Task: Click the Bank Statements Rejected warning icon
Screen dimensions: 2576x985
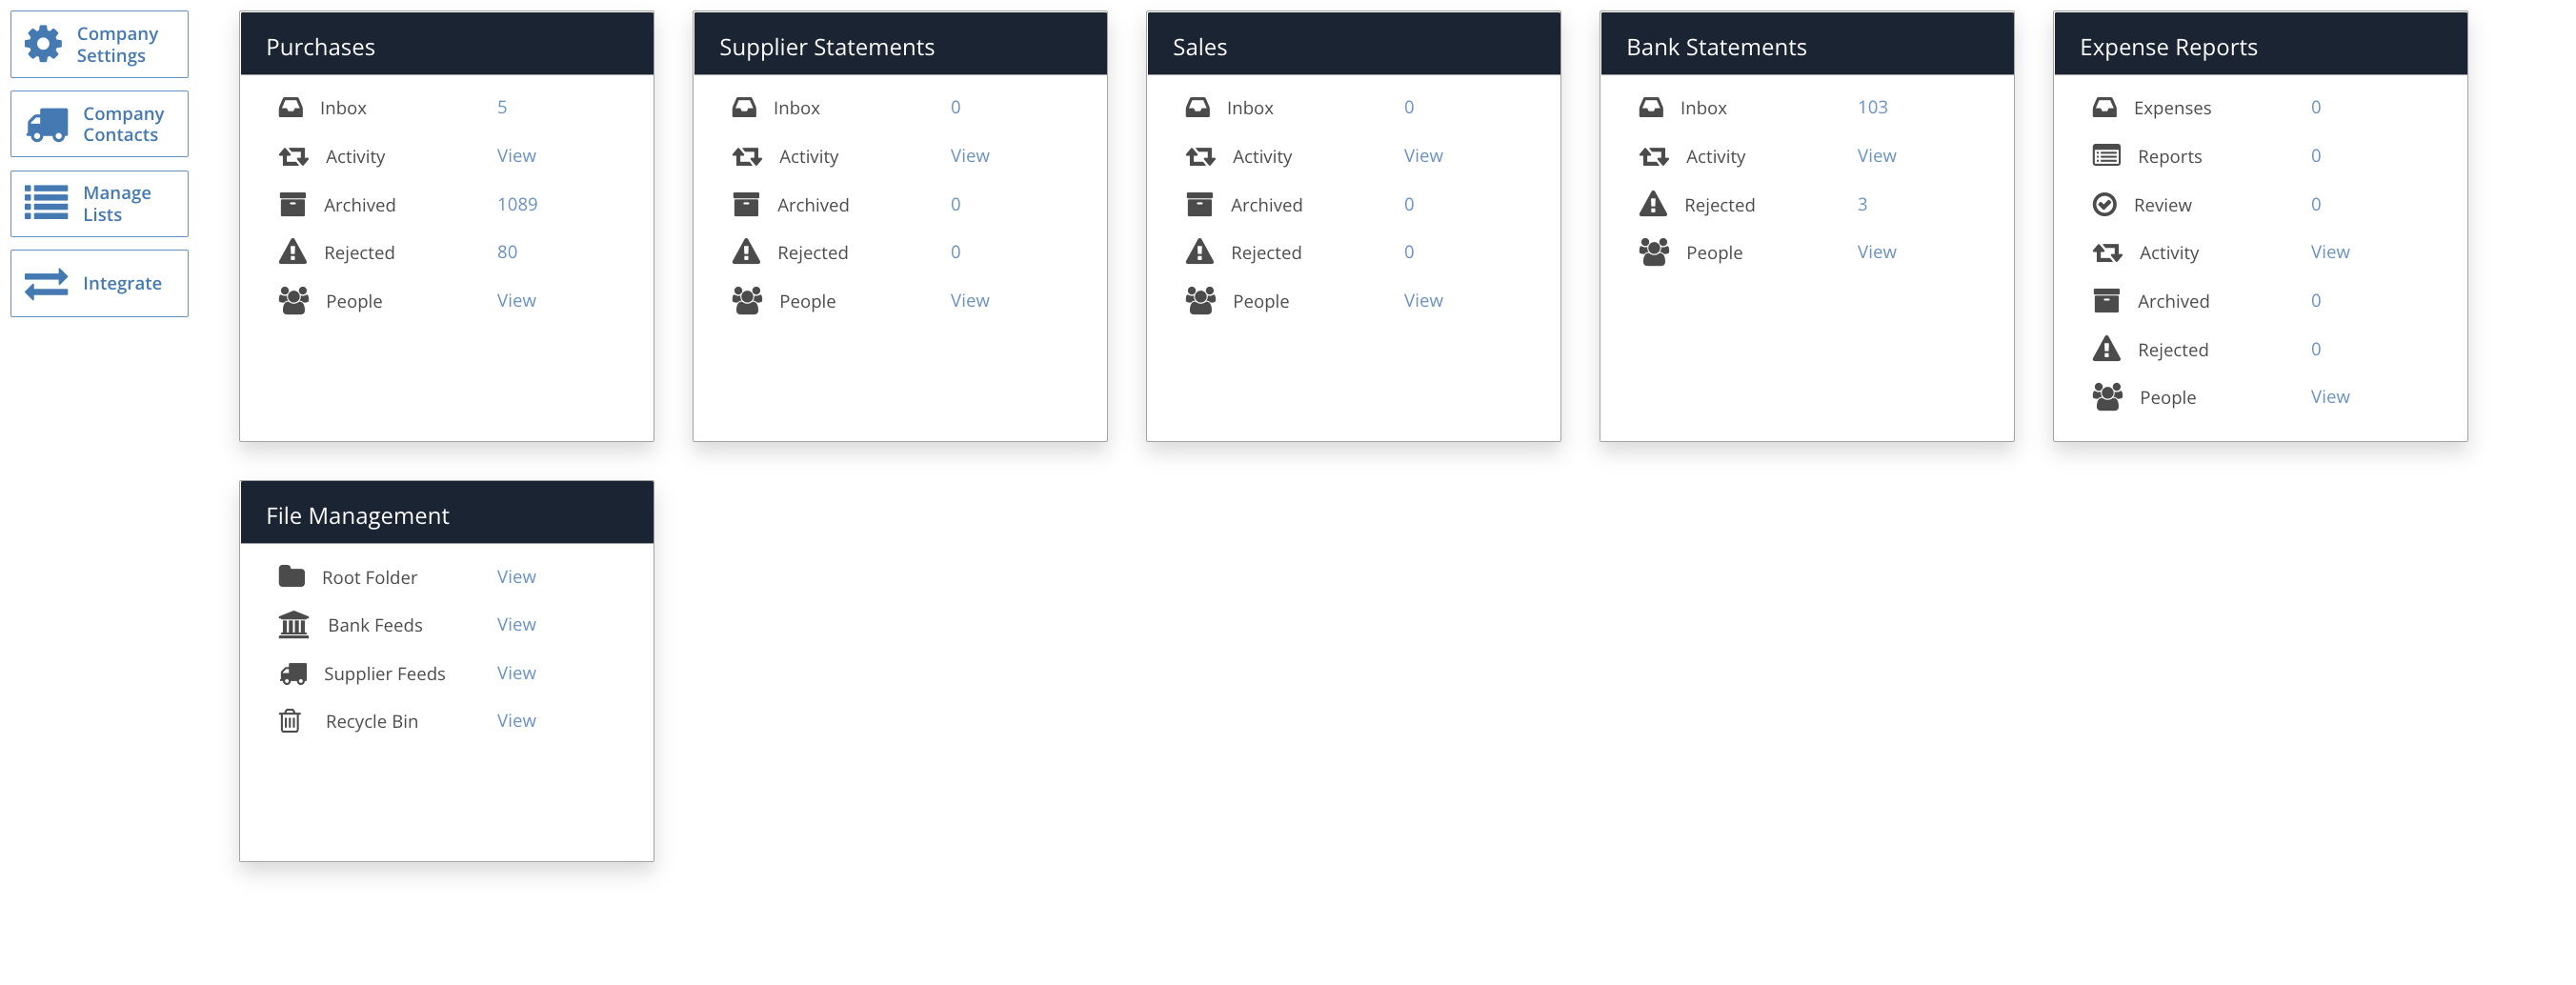Action: coord(1652,205)
